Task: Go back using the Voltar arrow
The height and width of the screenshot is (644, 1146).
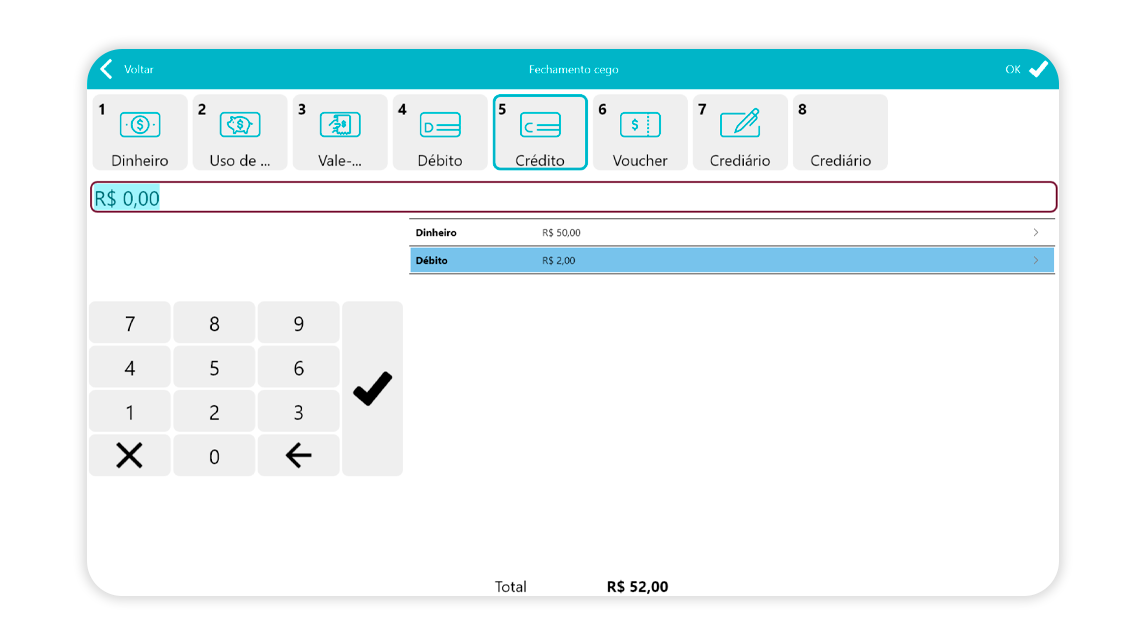Action: pyautogui.click(x=107, y=69)
